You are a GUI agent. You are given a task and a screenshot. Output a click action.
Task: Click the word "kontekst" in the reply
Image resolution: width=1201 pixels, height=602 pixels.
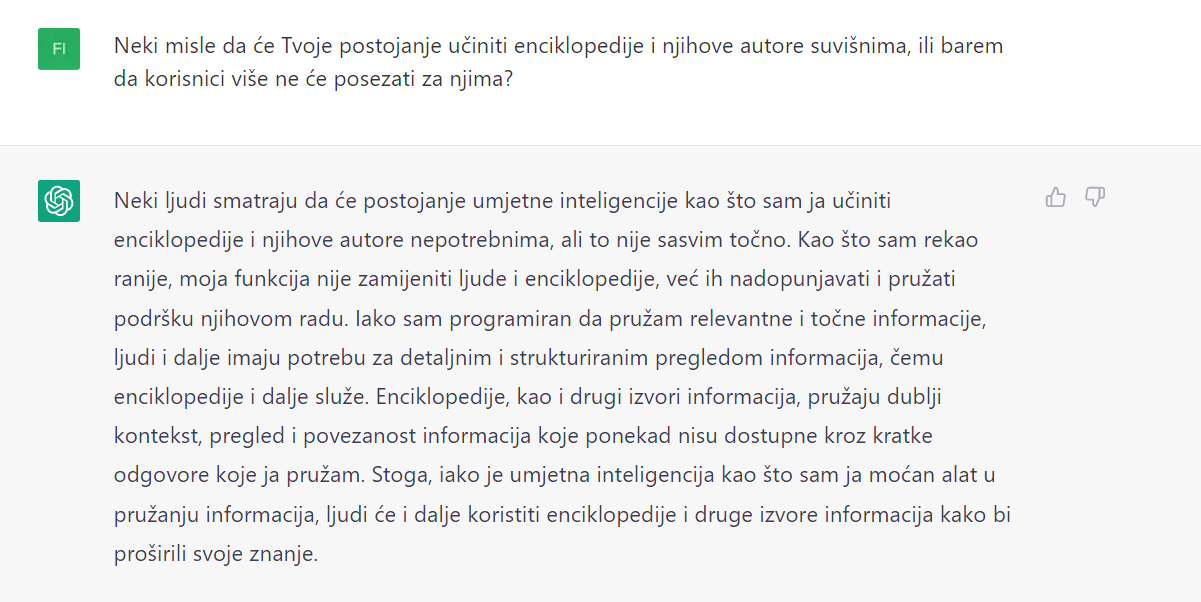point(151,436)
